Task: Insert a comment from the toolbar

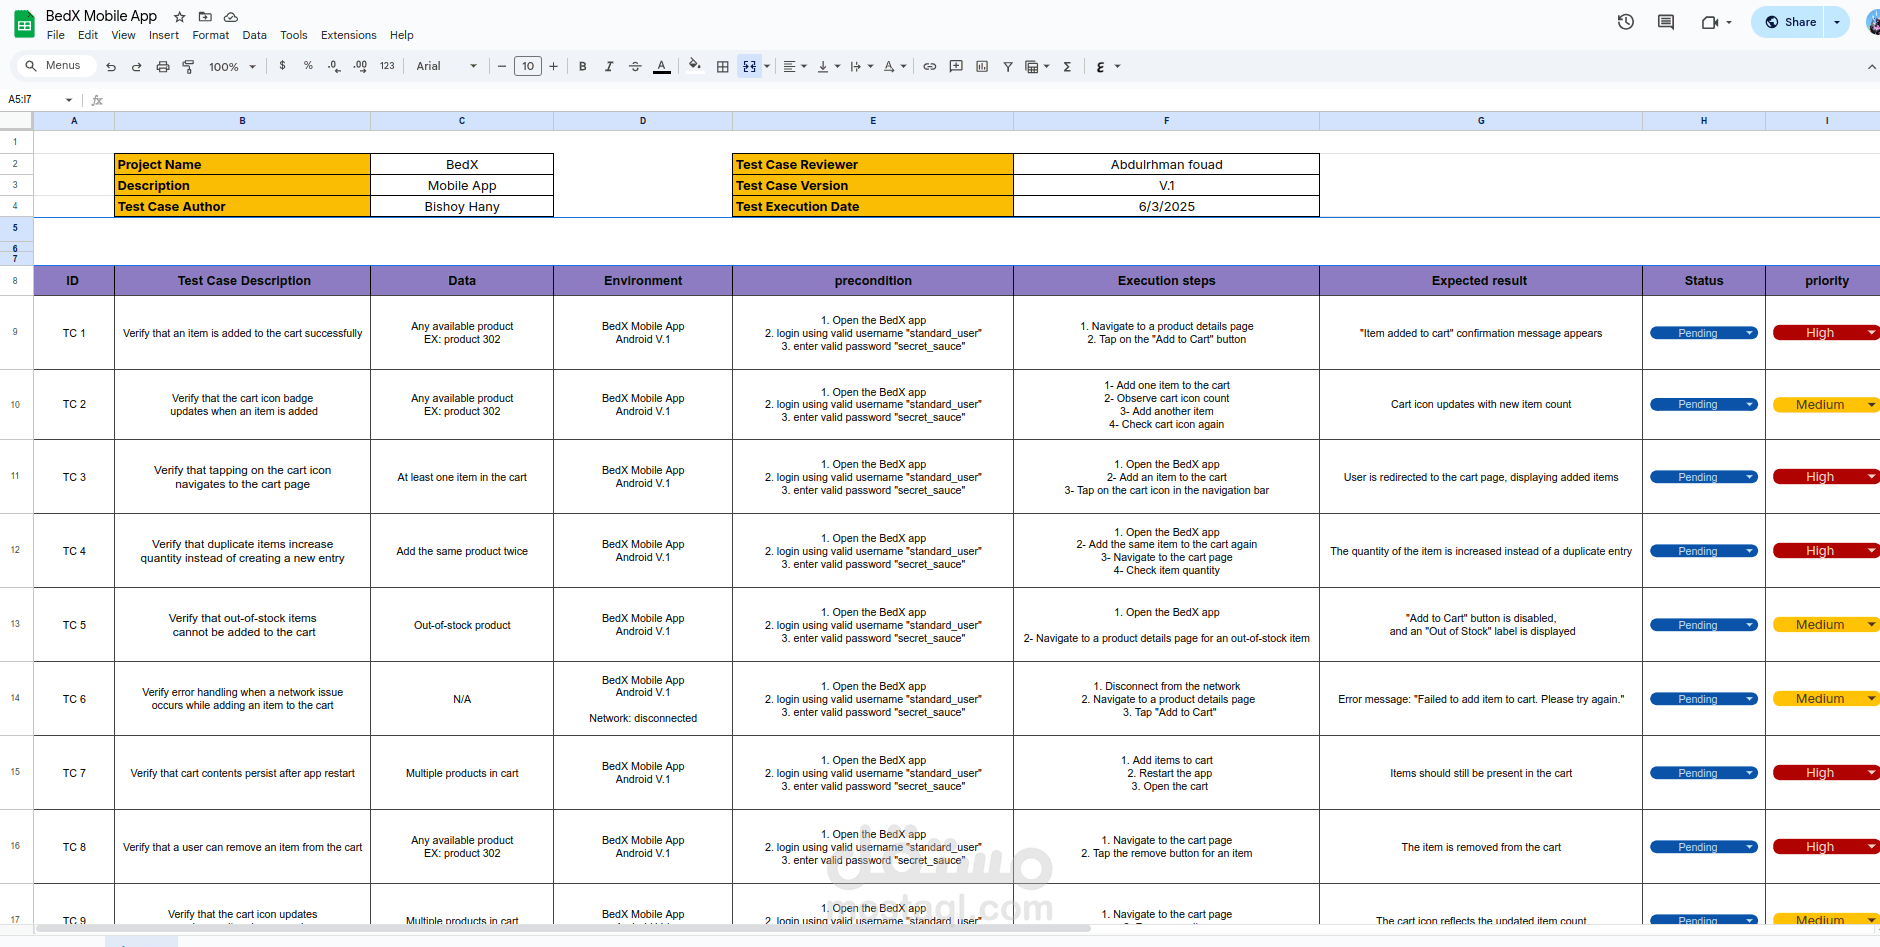Action: (x=956, y=67)
